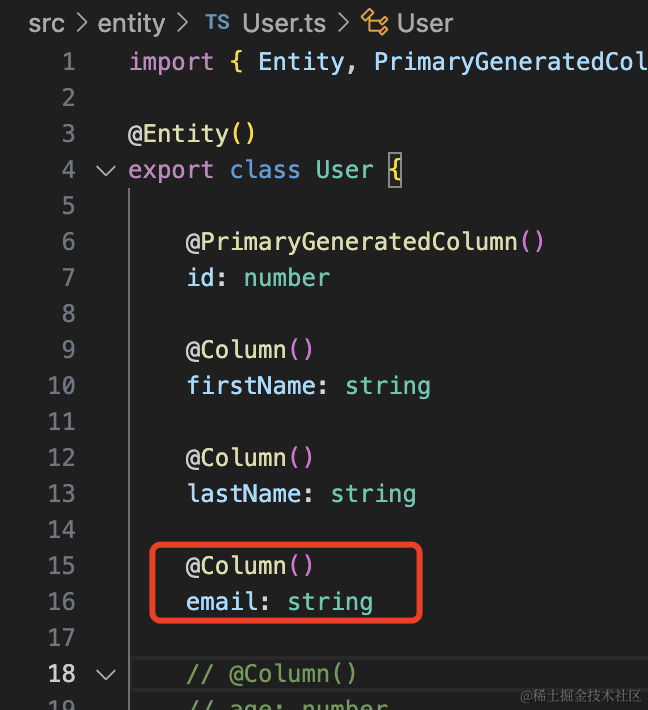Open the src breadcrumb folder
The width and height of the screenshot is (648, 710).
(46, 23)
